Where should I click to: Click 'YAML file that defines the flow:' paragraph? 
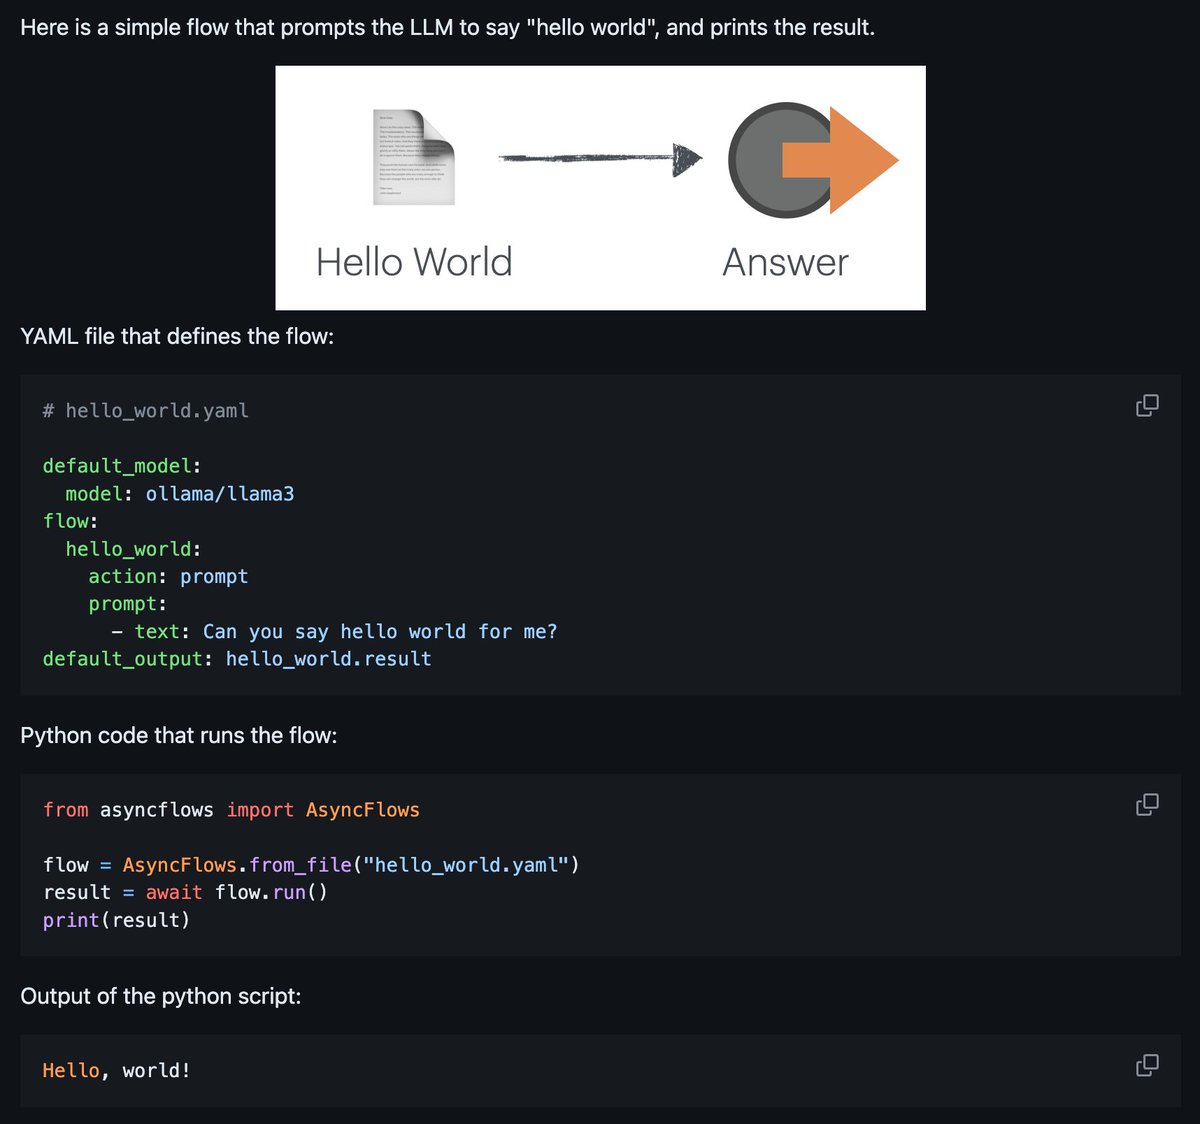coord(177,336)
